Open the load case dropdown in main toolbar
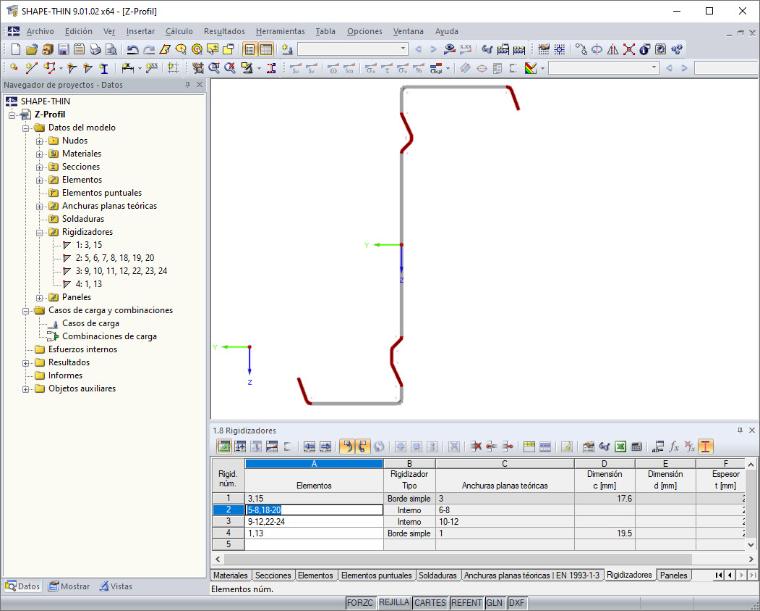 403,49
